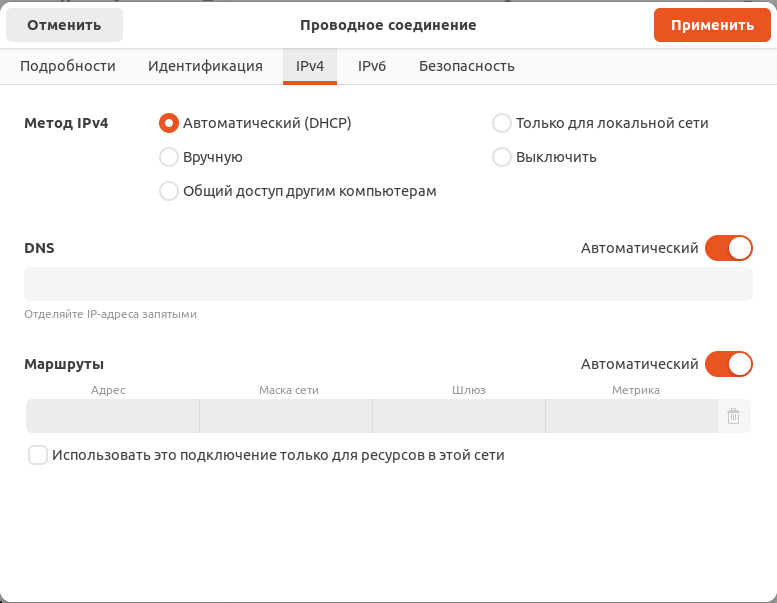Open the Безопасность tab
This screenshot has height=603, width=777.
tap(467, 66)
